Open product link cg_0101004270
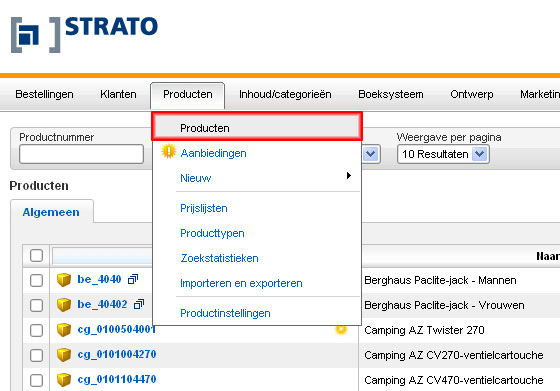 pos(117,354)
